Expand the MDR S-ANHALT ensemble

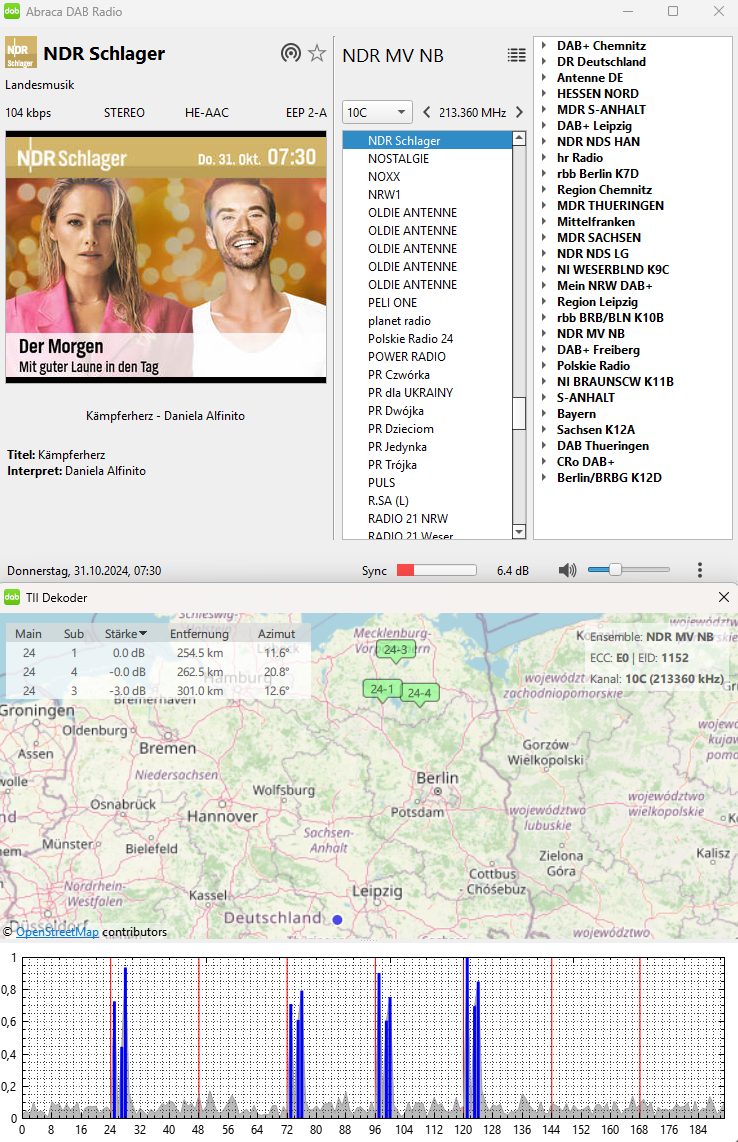point(544,109)
